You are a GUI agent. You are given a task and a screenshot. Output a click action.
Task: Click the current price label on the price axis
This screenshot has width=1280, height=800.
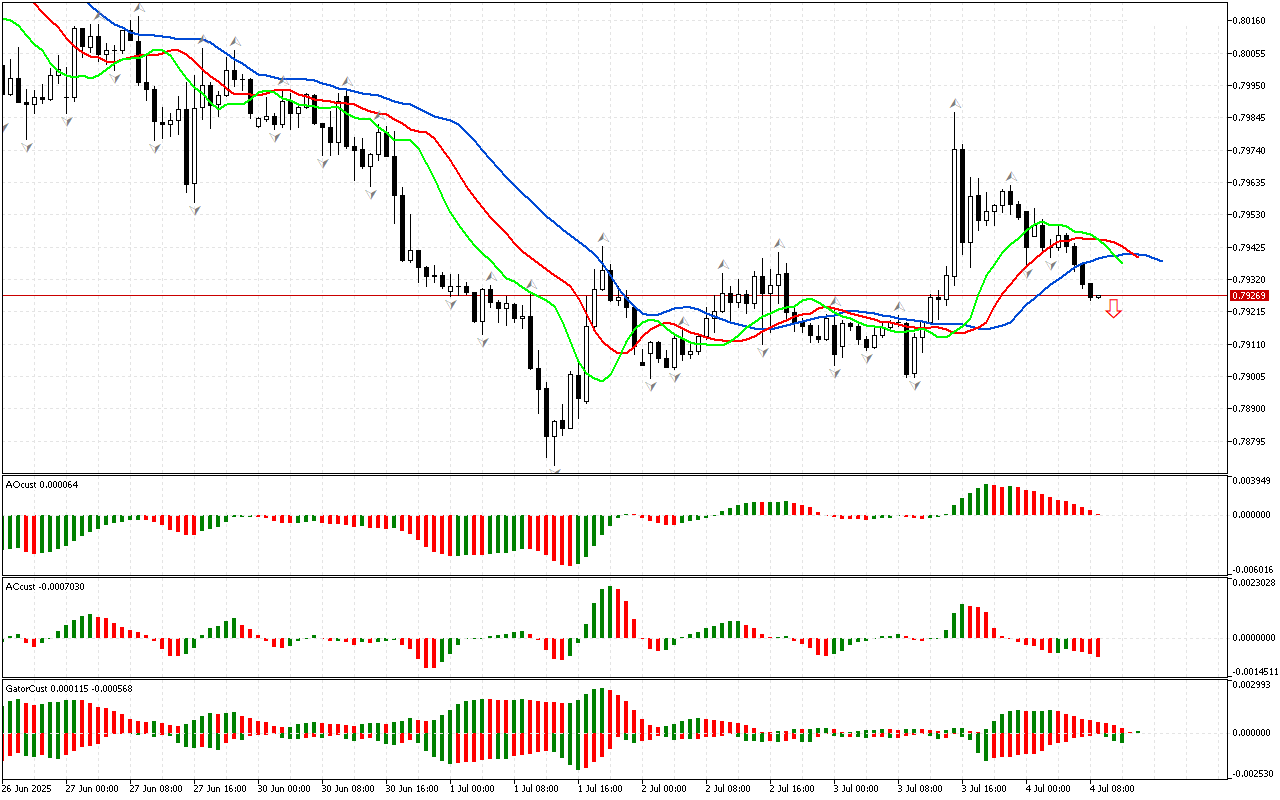pos(1248,296)
